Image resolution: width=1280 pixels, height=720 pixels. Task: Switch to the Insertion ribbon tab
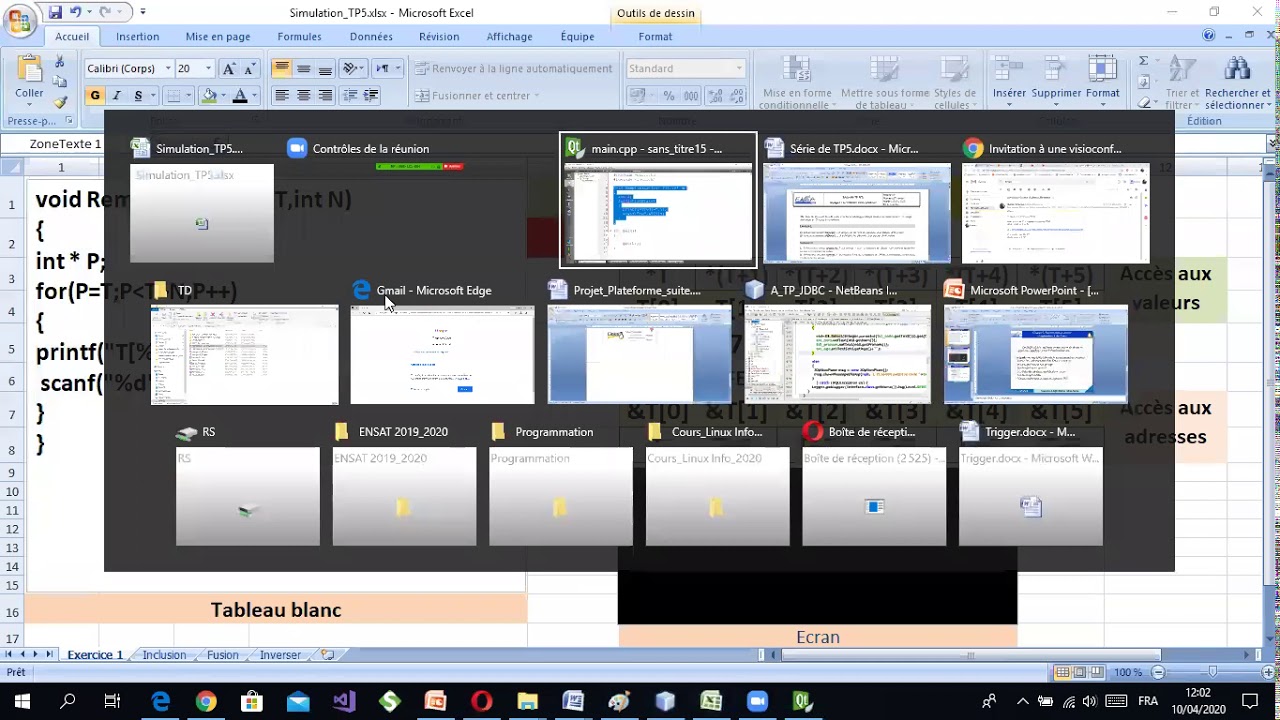point(137,36)
